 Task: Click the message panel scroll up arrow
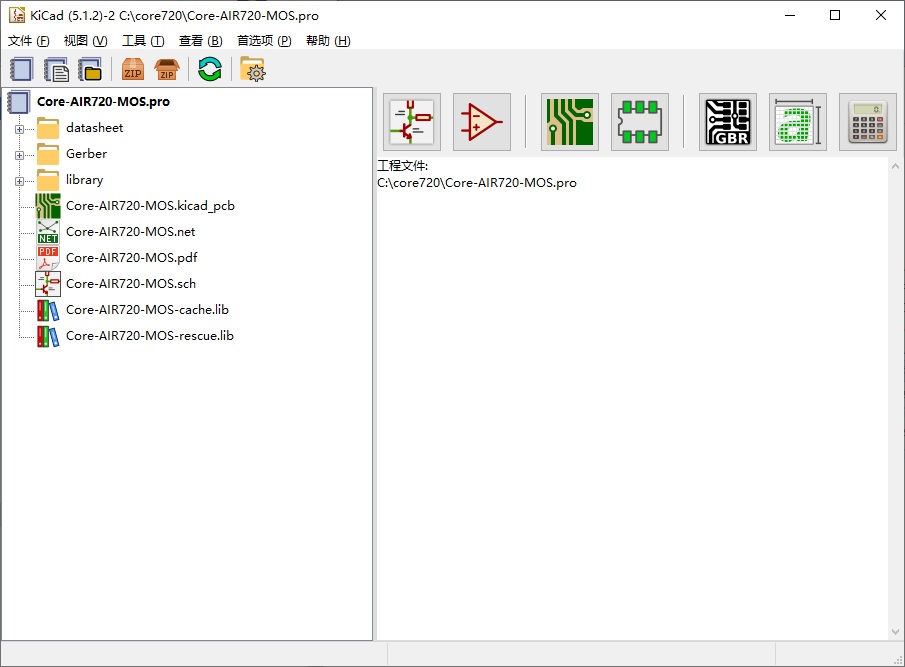pos(895,166)
